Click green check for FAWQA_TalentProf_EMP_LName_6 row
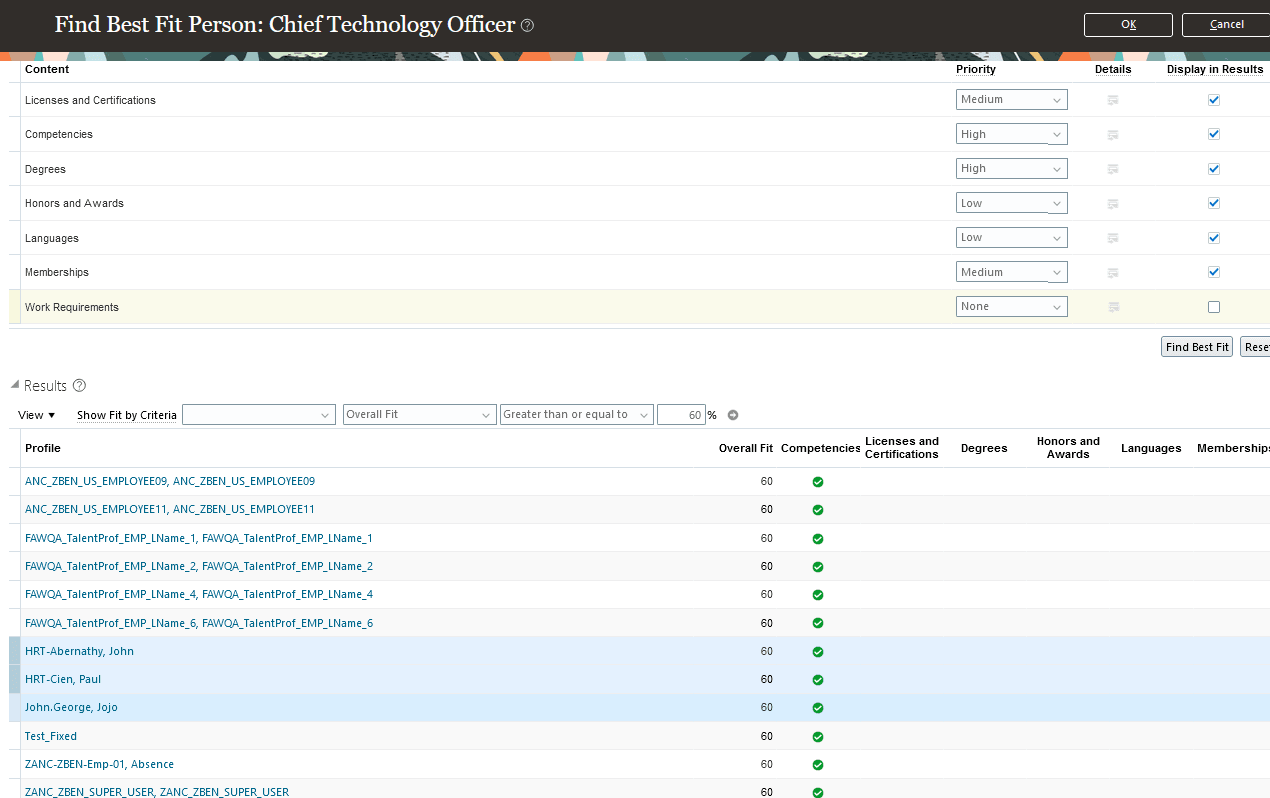The height and width of the screenshot is (798, 1270). point(818,624)
